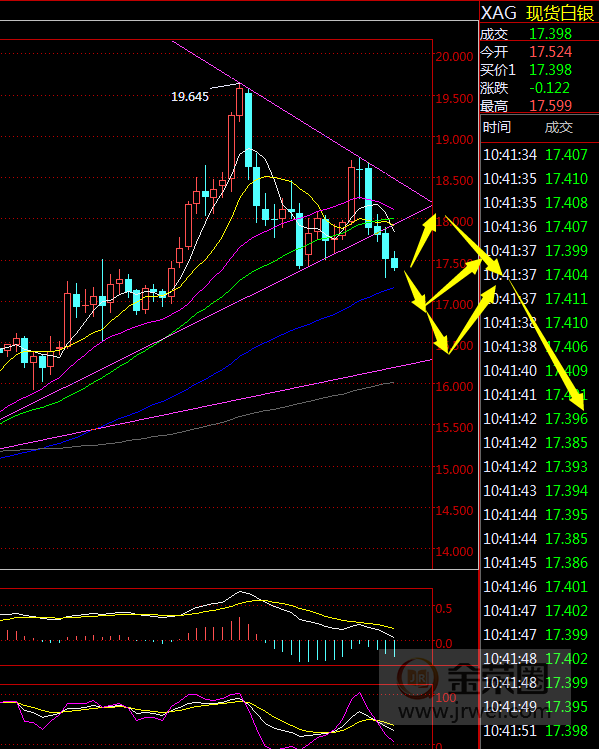Select the 10:41:45 tick time
This screenshot has width=599, height=749.
coord(510,563)
